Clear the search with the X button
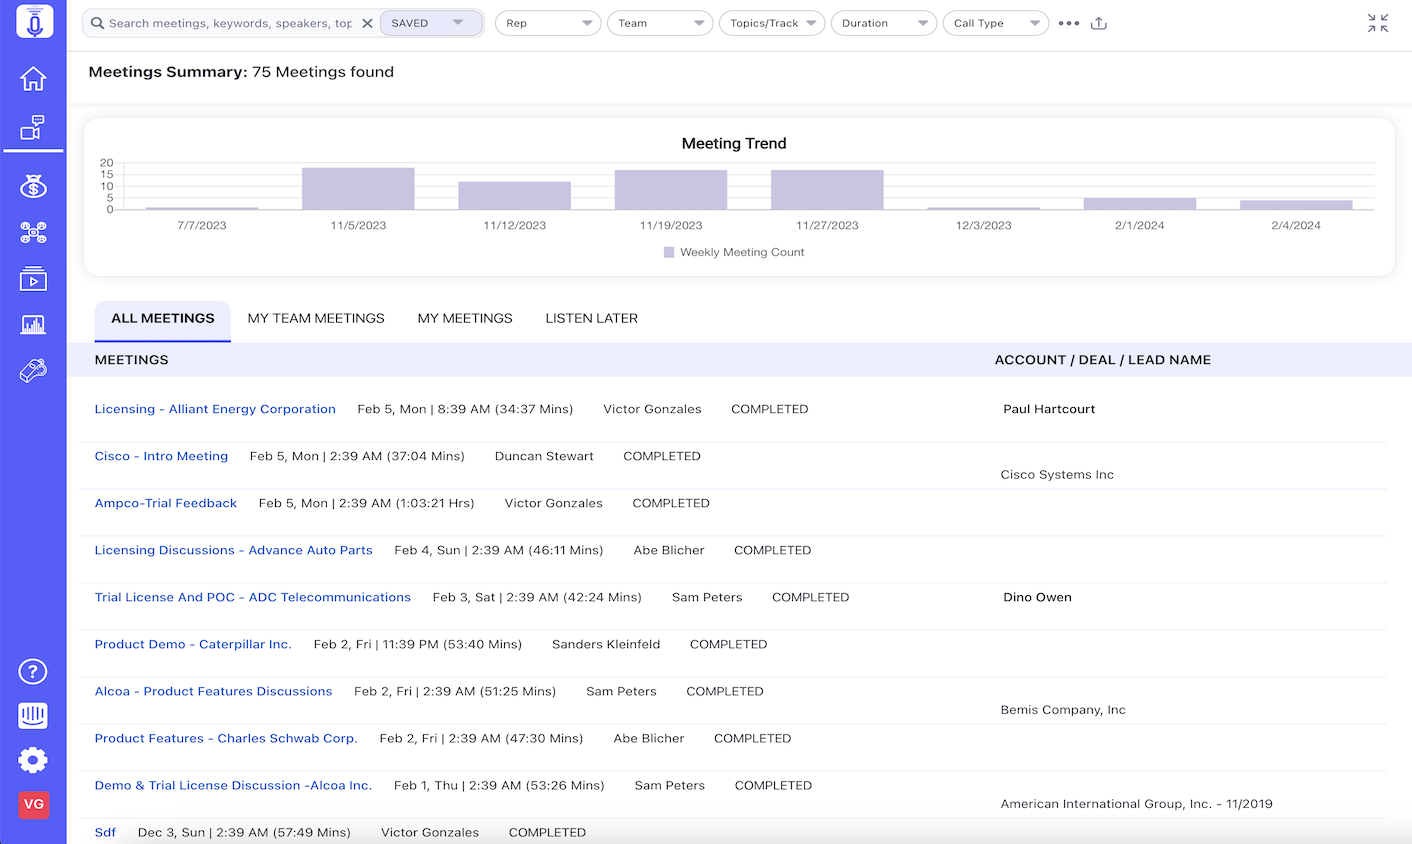The image size is (1412, 844). click(x=367, y=22)
